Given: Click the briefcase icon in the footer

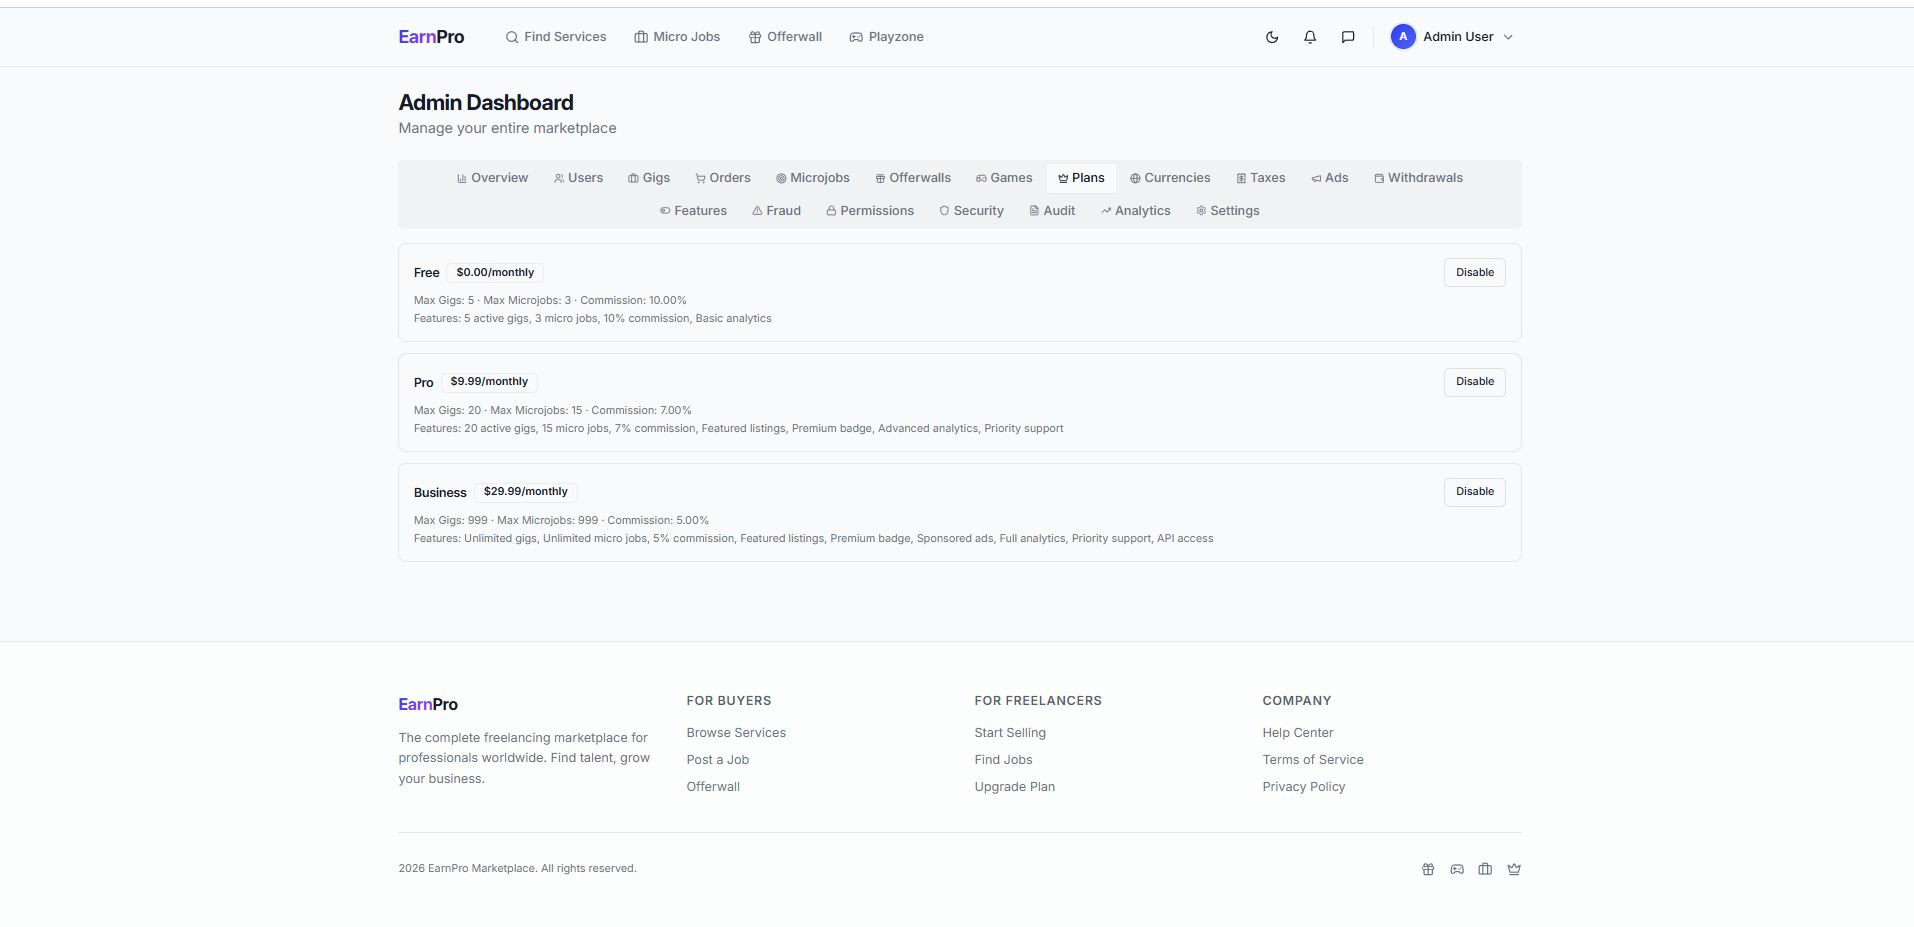Looking at the screenshot, I should tap(1485, 869).
